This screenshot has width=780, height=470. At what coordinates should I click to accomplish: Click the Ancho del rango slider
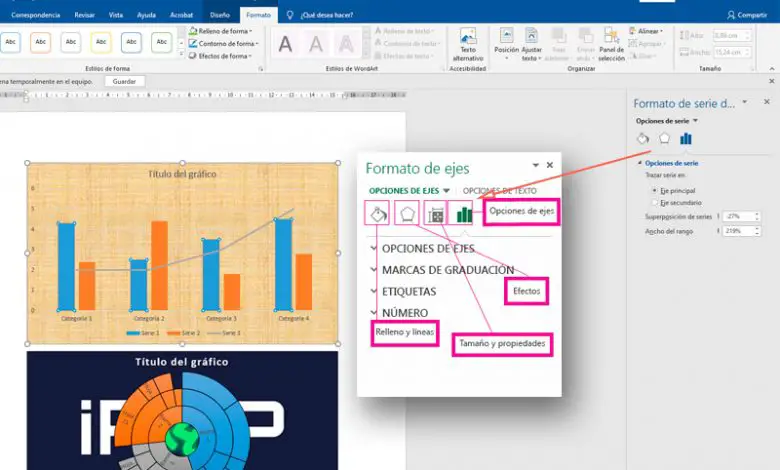tap(718, 231)
